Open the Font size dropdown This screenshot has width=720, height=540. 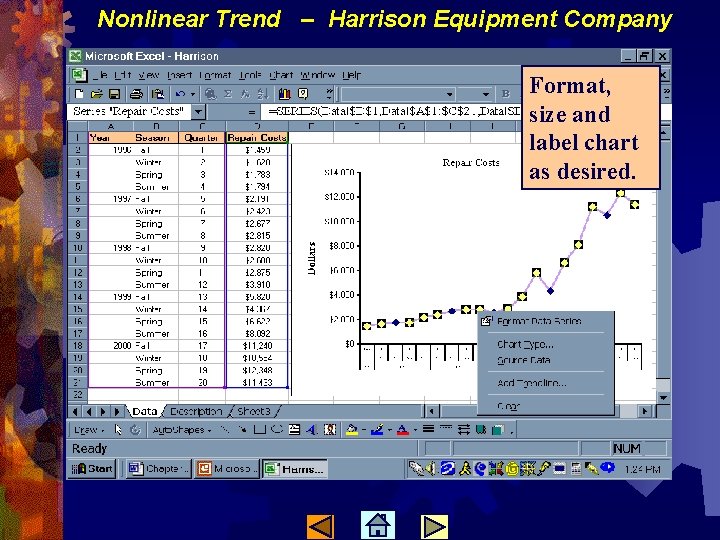pos(486,94)
